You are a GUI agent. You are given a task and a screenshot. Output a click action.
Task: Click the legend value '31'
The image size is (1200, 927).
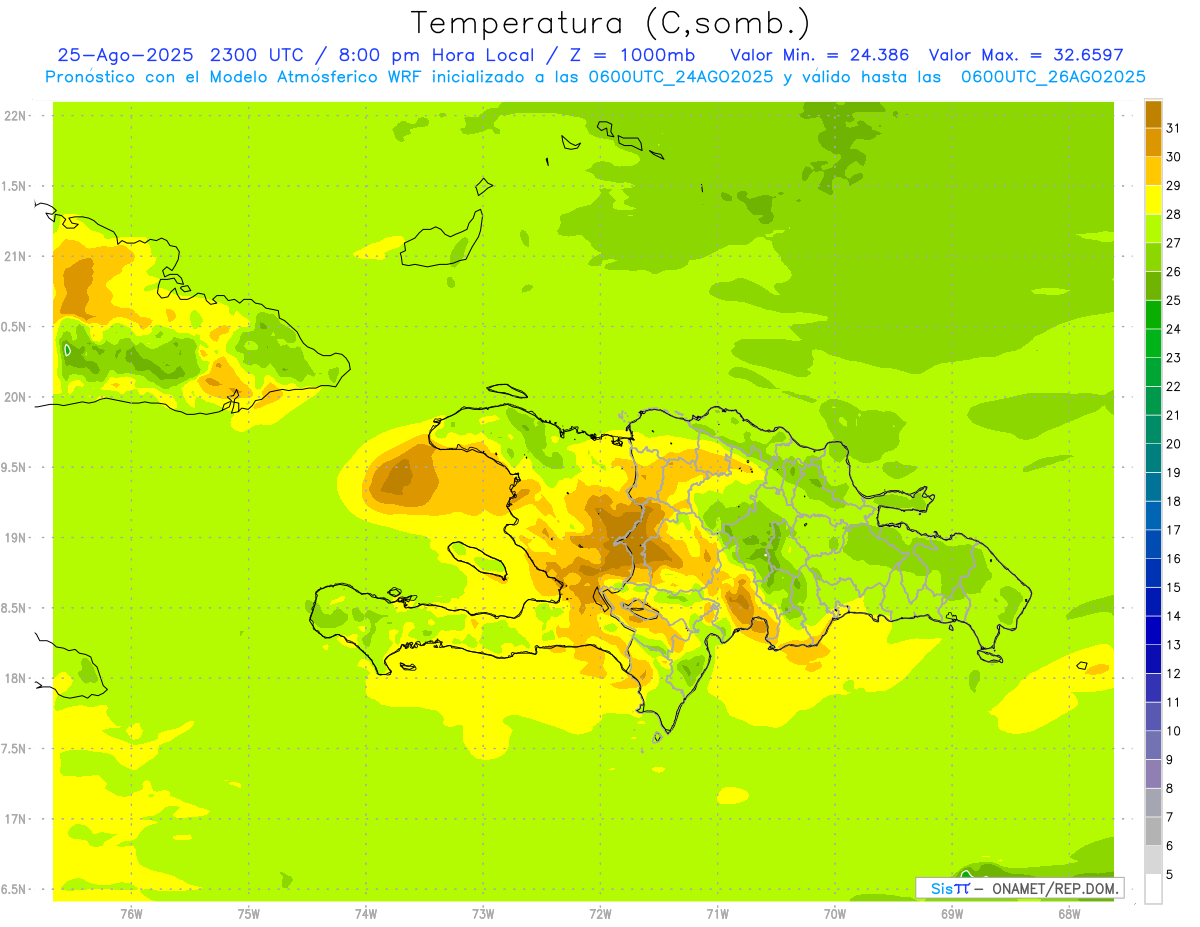(1173, 128)
